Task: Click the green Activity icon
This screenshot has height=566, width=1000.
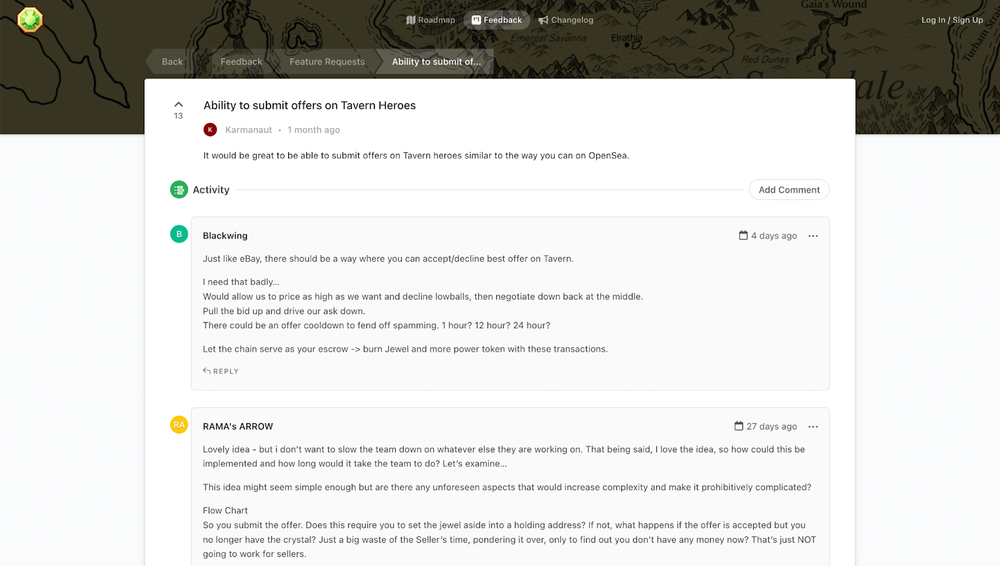Action: pos(179,190)
